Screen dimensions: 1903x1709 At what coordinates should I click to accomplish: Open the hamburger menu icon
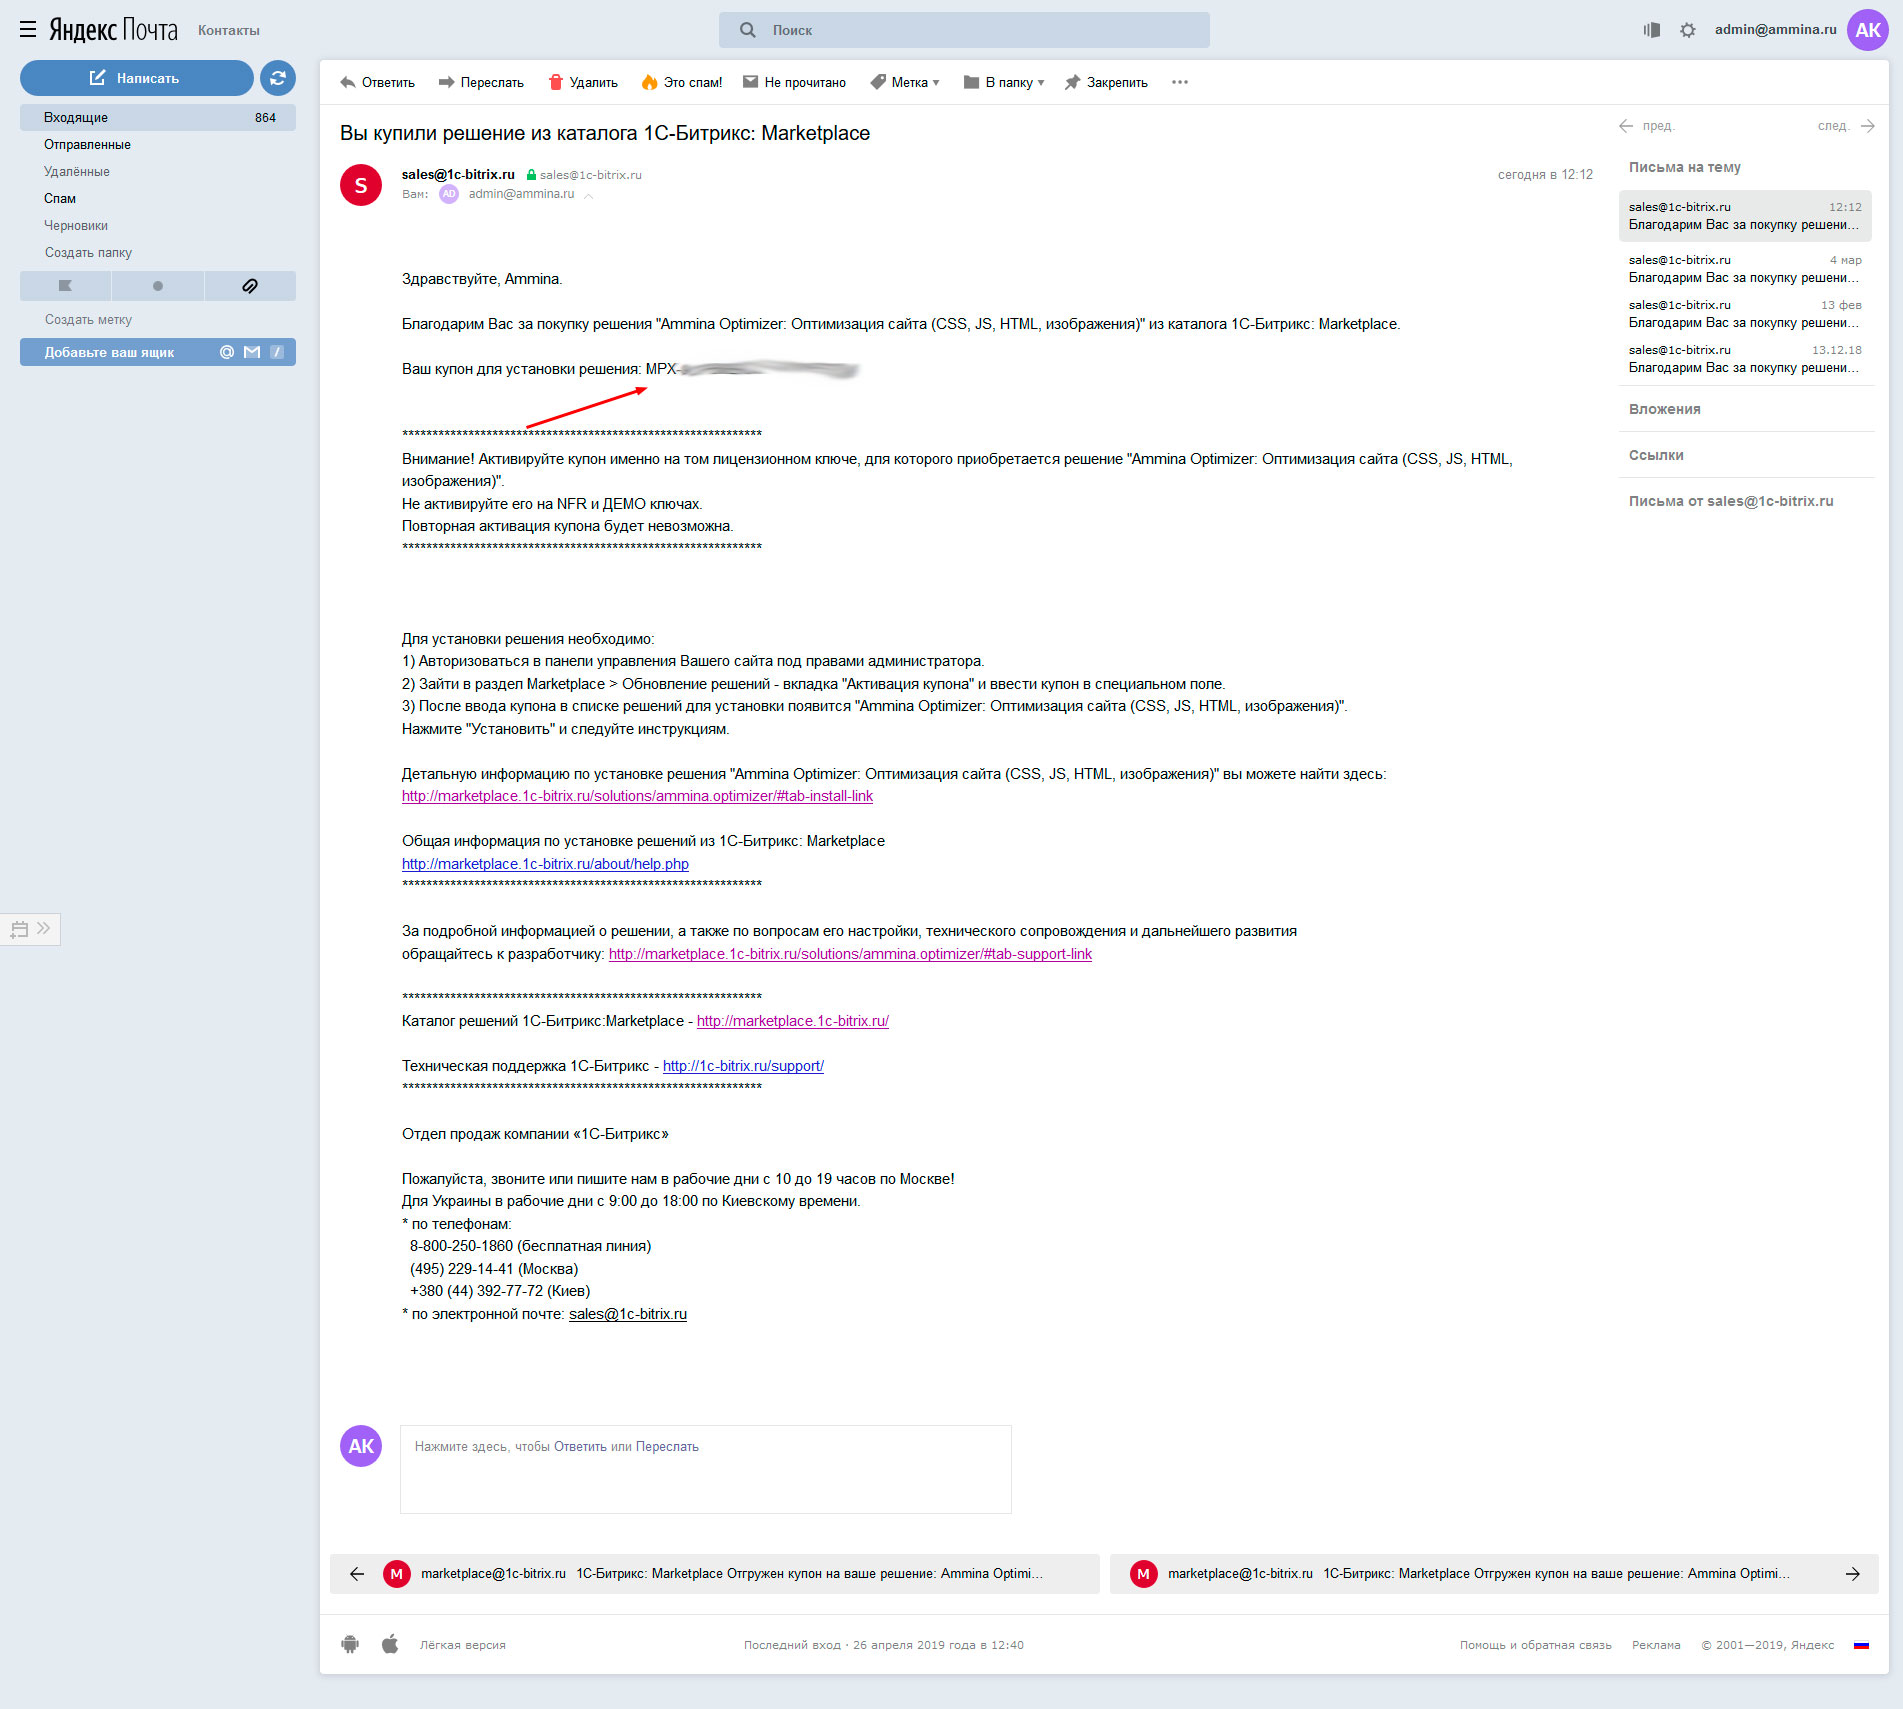point(28,30)
